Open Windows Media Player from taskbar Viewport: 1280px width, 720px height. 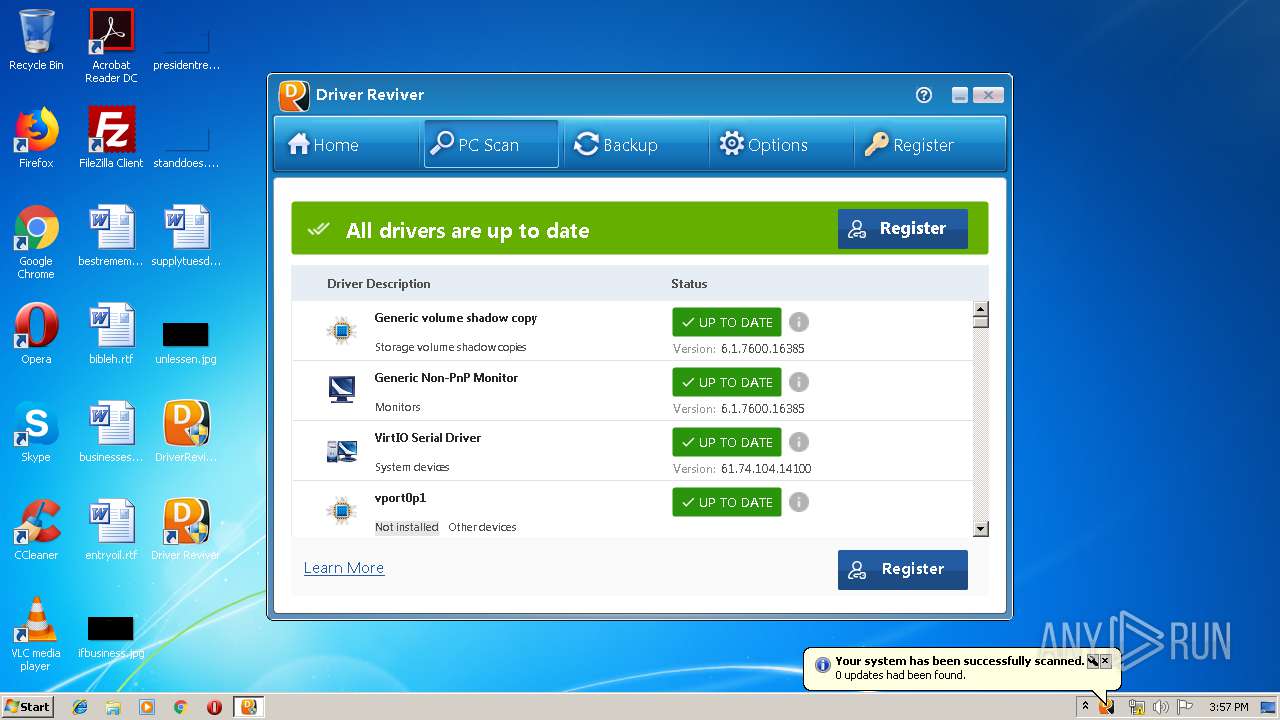[x=147, y=707]
